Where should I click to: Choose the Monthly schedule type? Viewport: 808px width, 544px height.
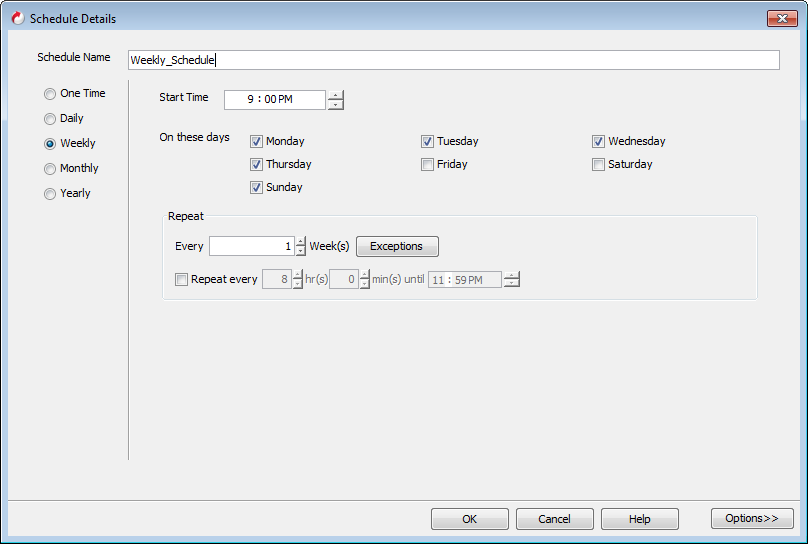coord(50,169)
